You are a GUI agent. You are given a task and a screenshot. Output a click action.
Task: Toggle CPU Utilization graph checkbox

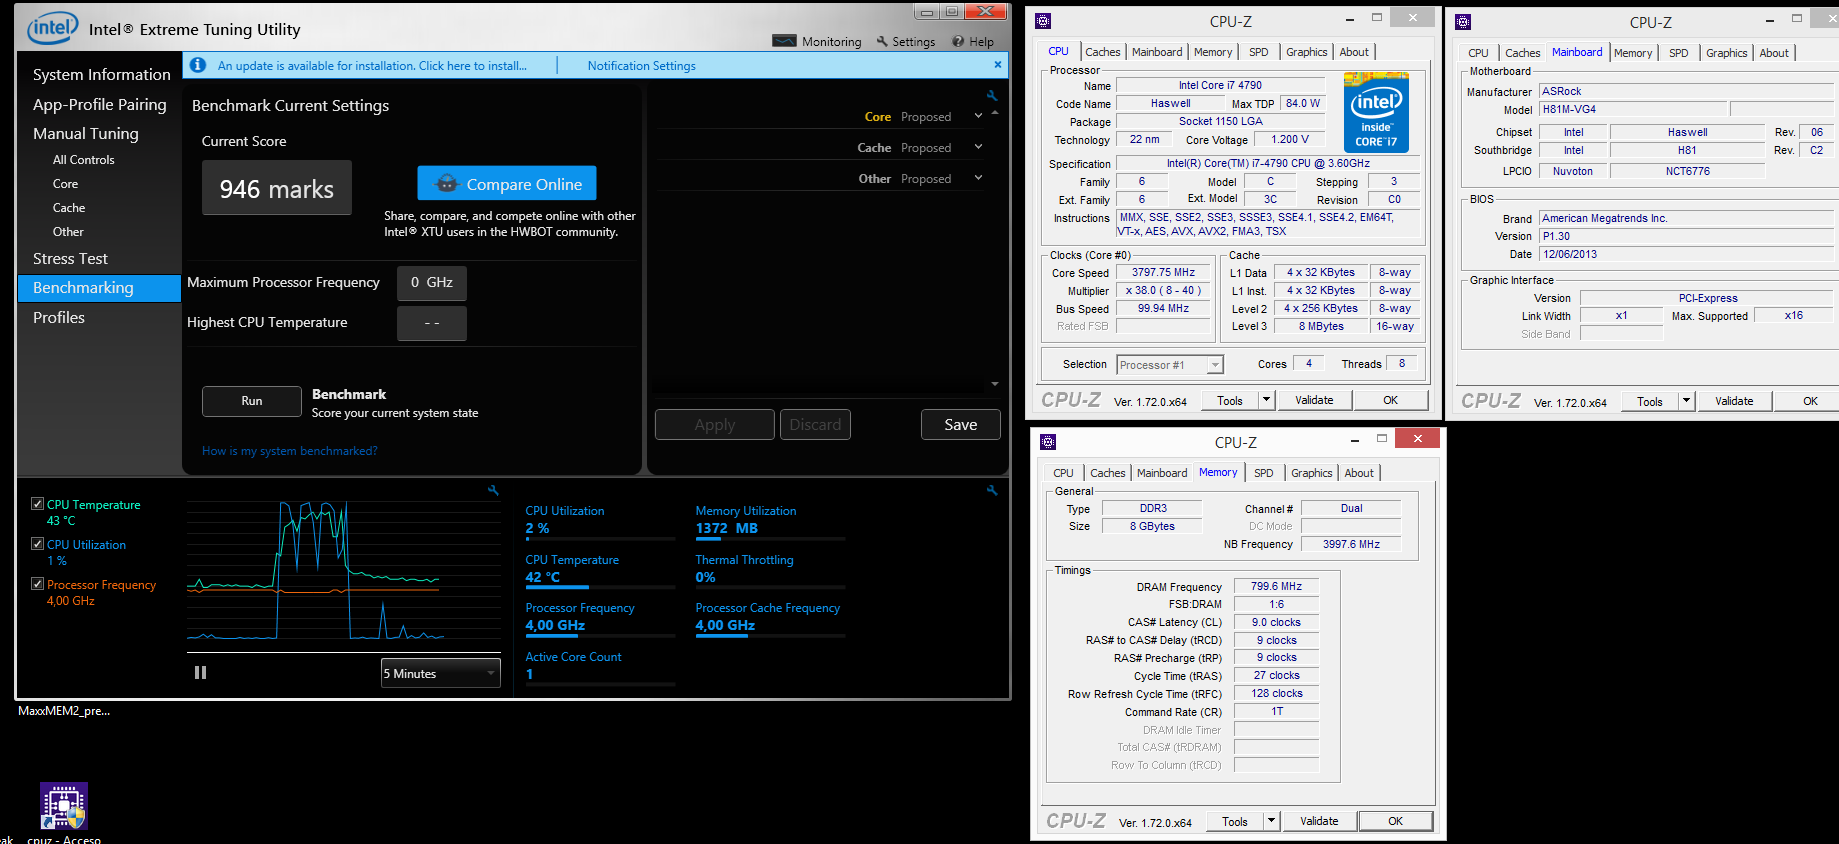[37, 544]
